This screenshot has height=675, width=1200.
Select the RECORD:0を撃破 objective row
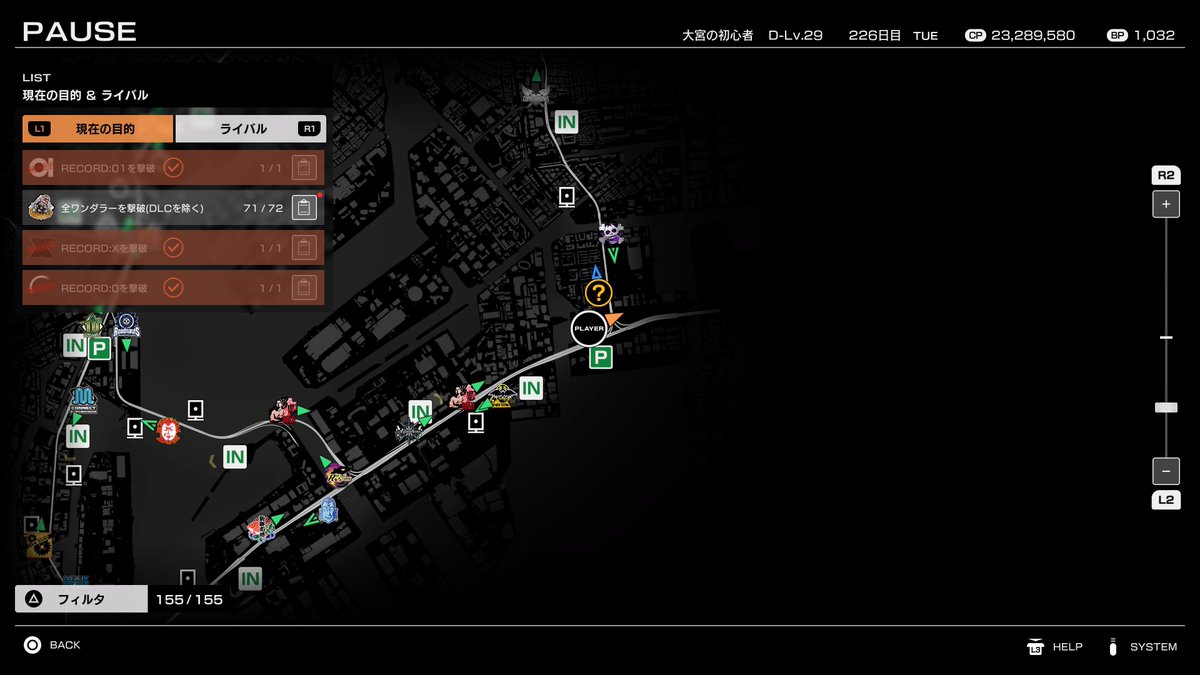(174, 287)
